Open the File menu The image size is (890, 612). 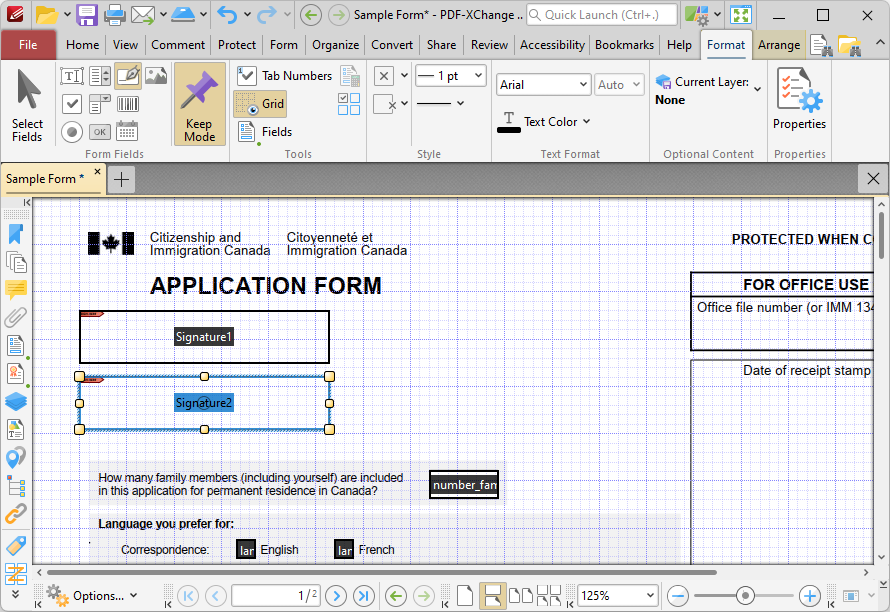click(29, 44)
